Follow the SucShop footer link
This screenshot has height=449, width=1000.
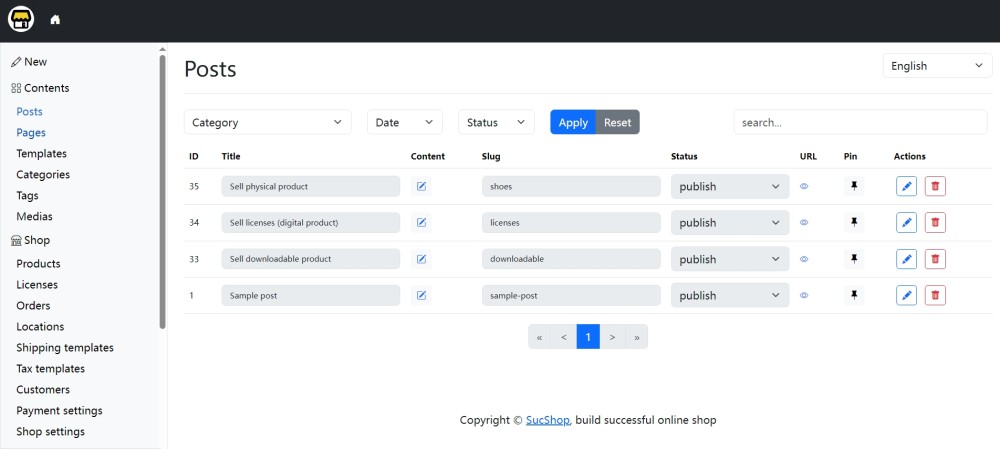point(548,420)
